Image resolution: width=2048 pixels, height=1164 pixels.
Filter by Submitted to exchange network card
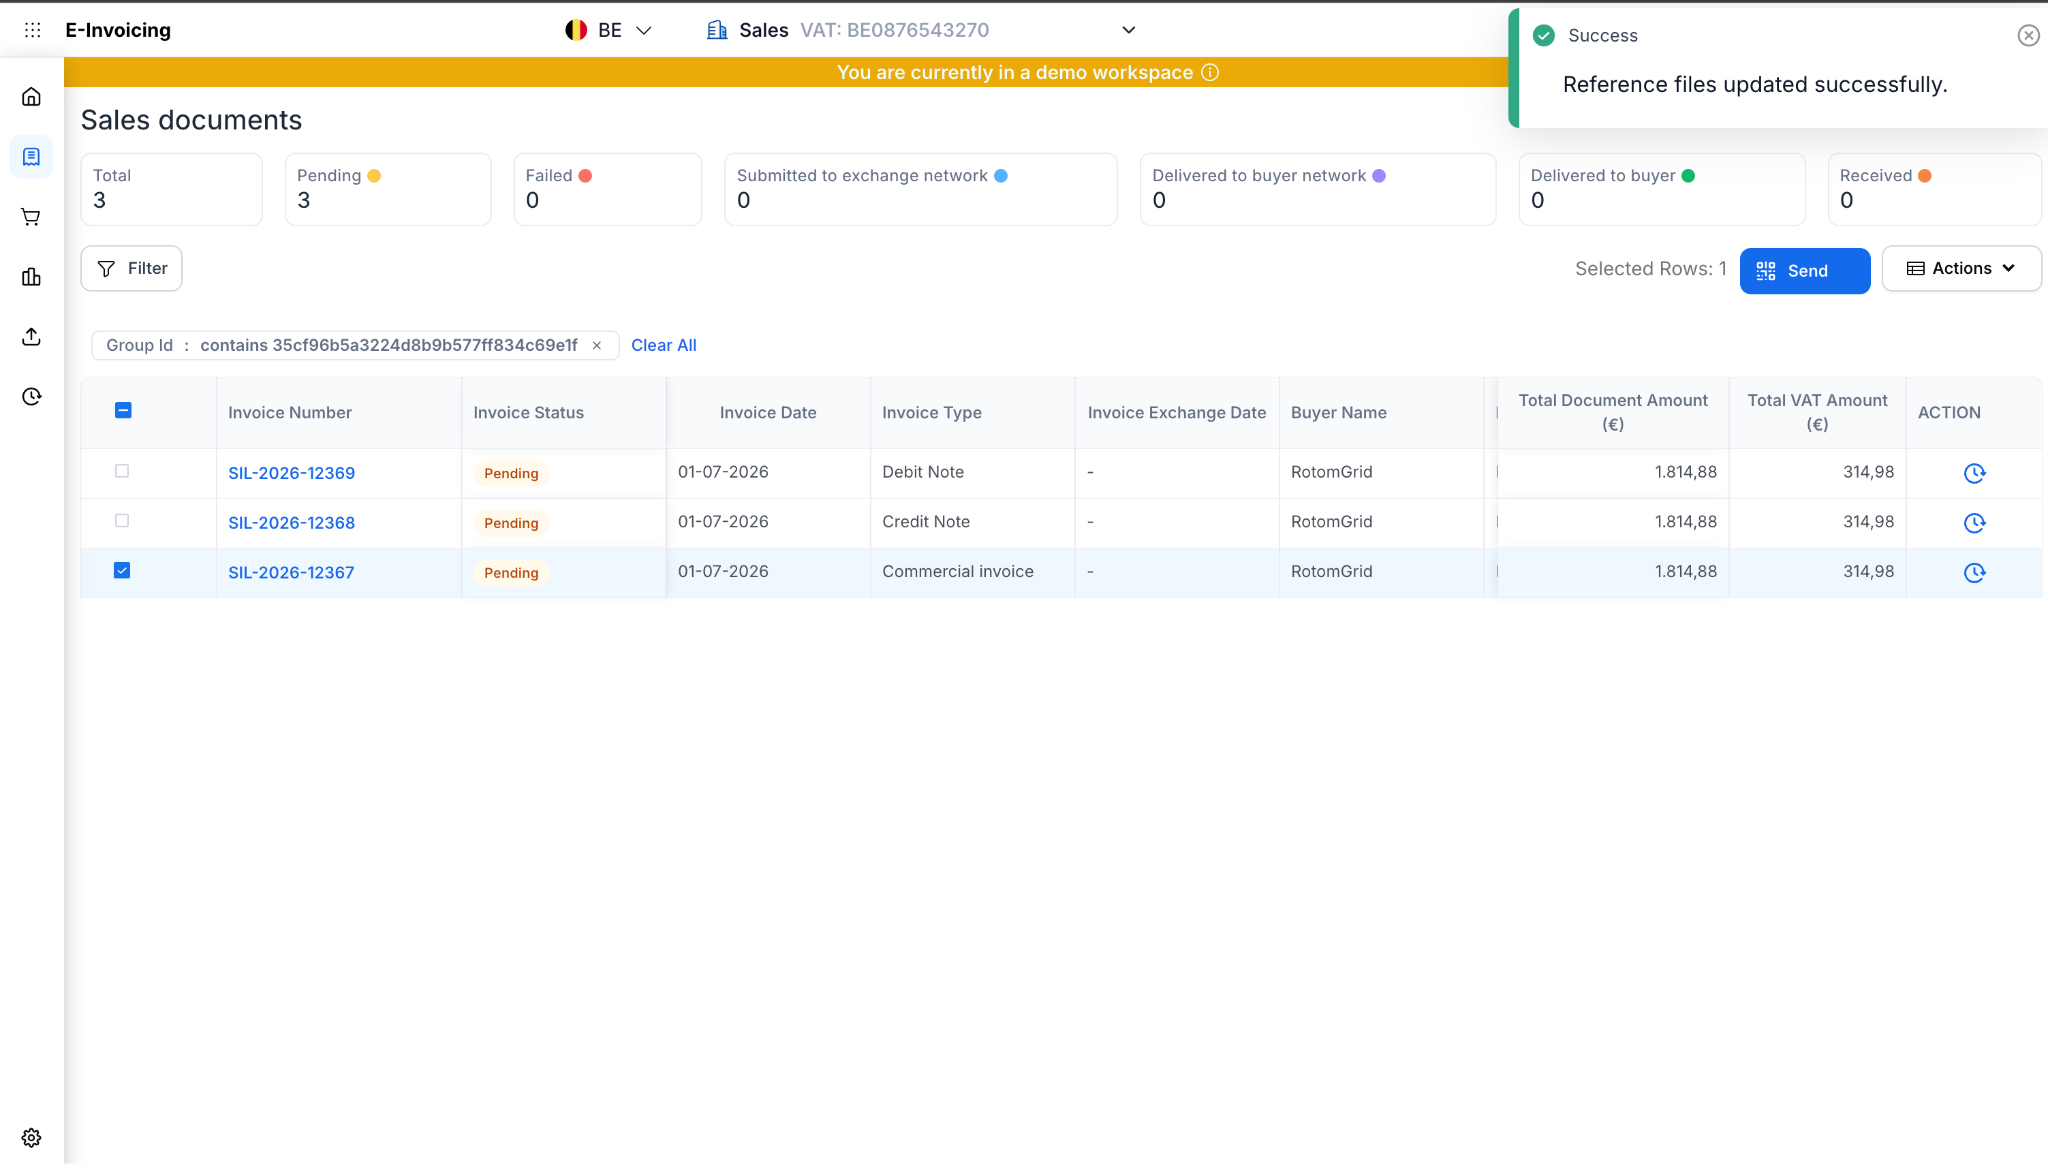(x=921, y=189)
